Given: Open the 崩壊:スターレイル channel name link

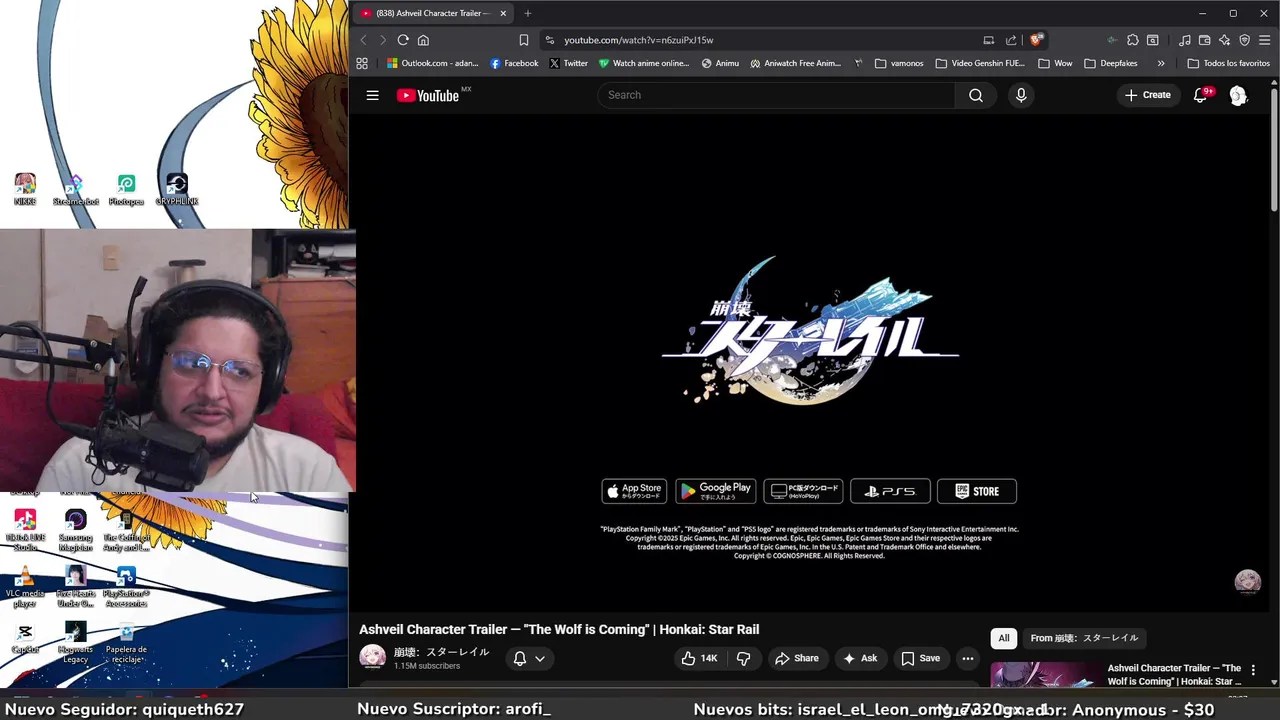Looking at the screenshot, I should coord(441,652).
